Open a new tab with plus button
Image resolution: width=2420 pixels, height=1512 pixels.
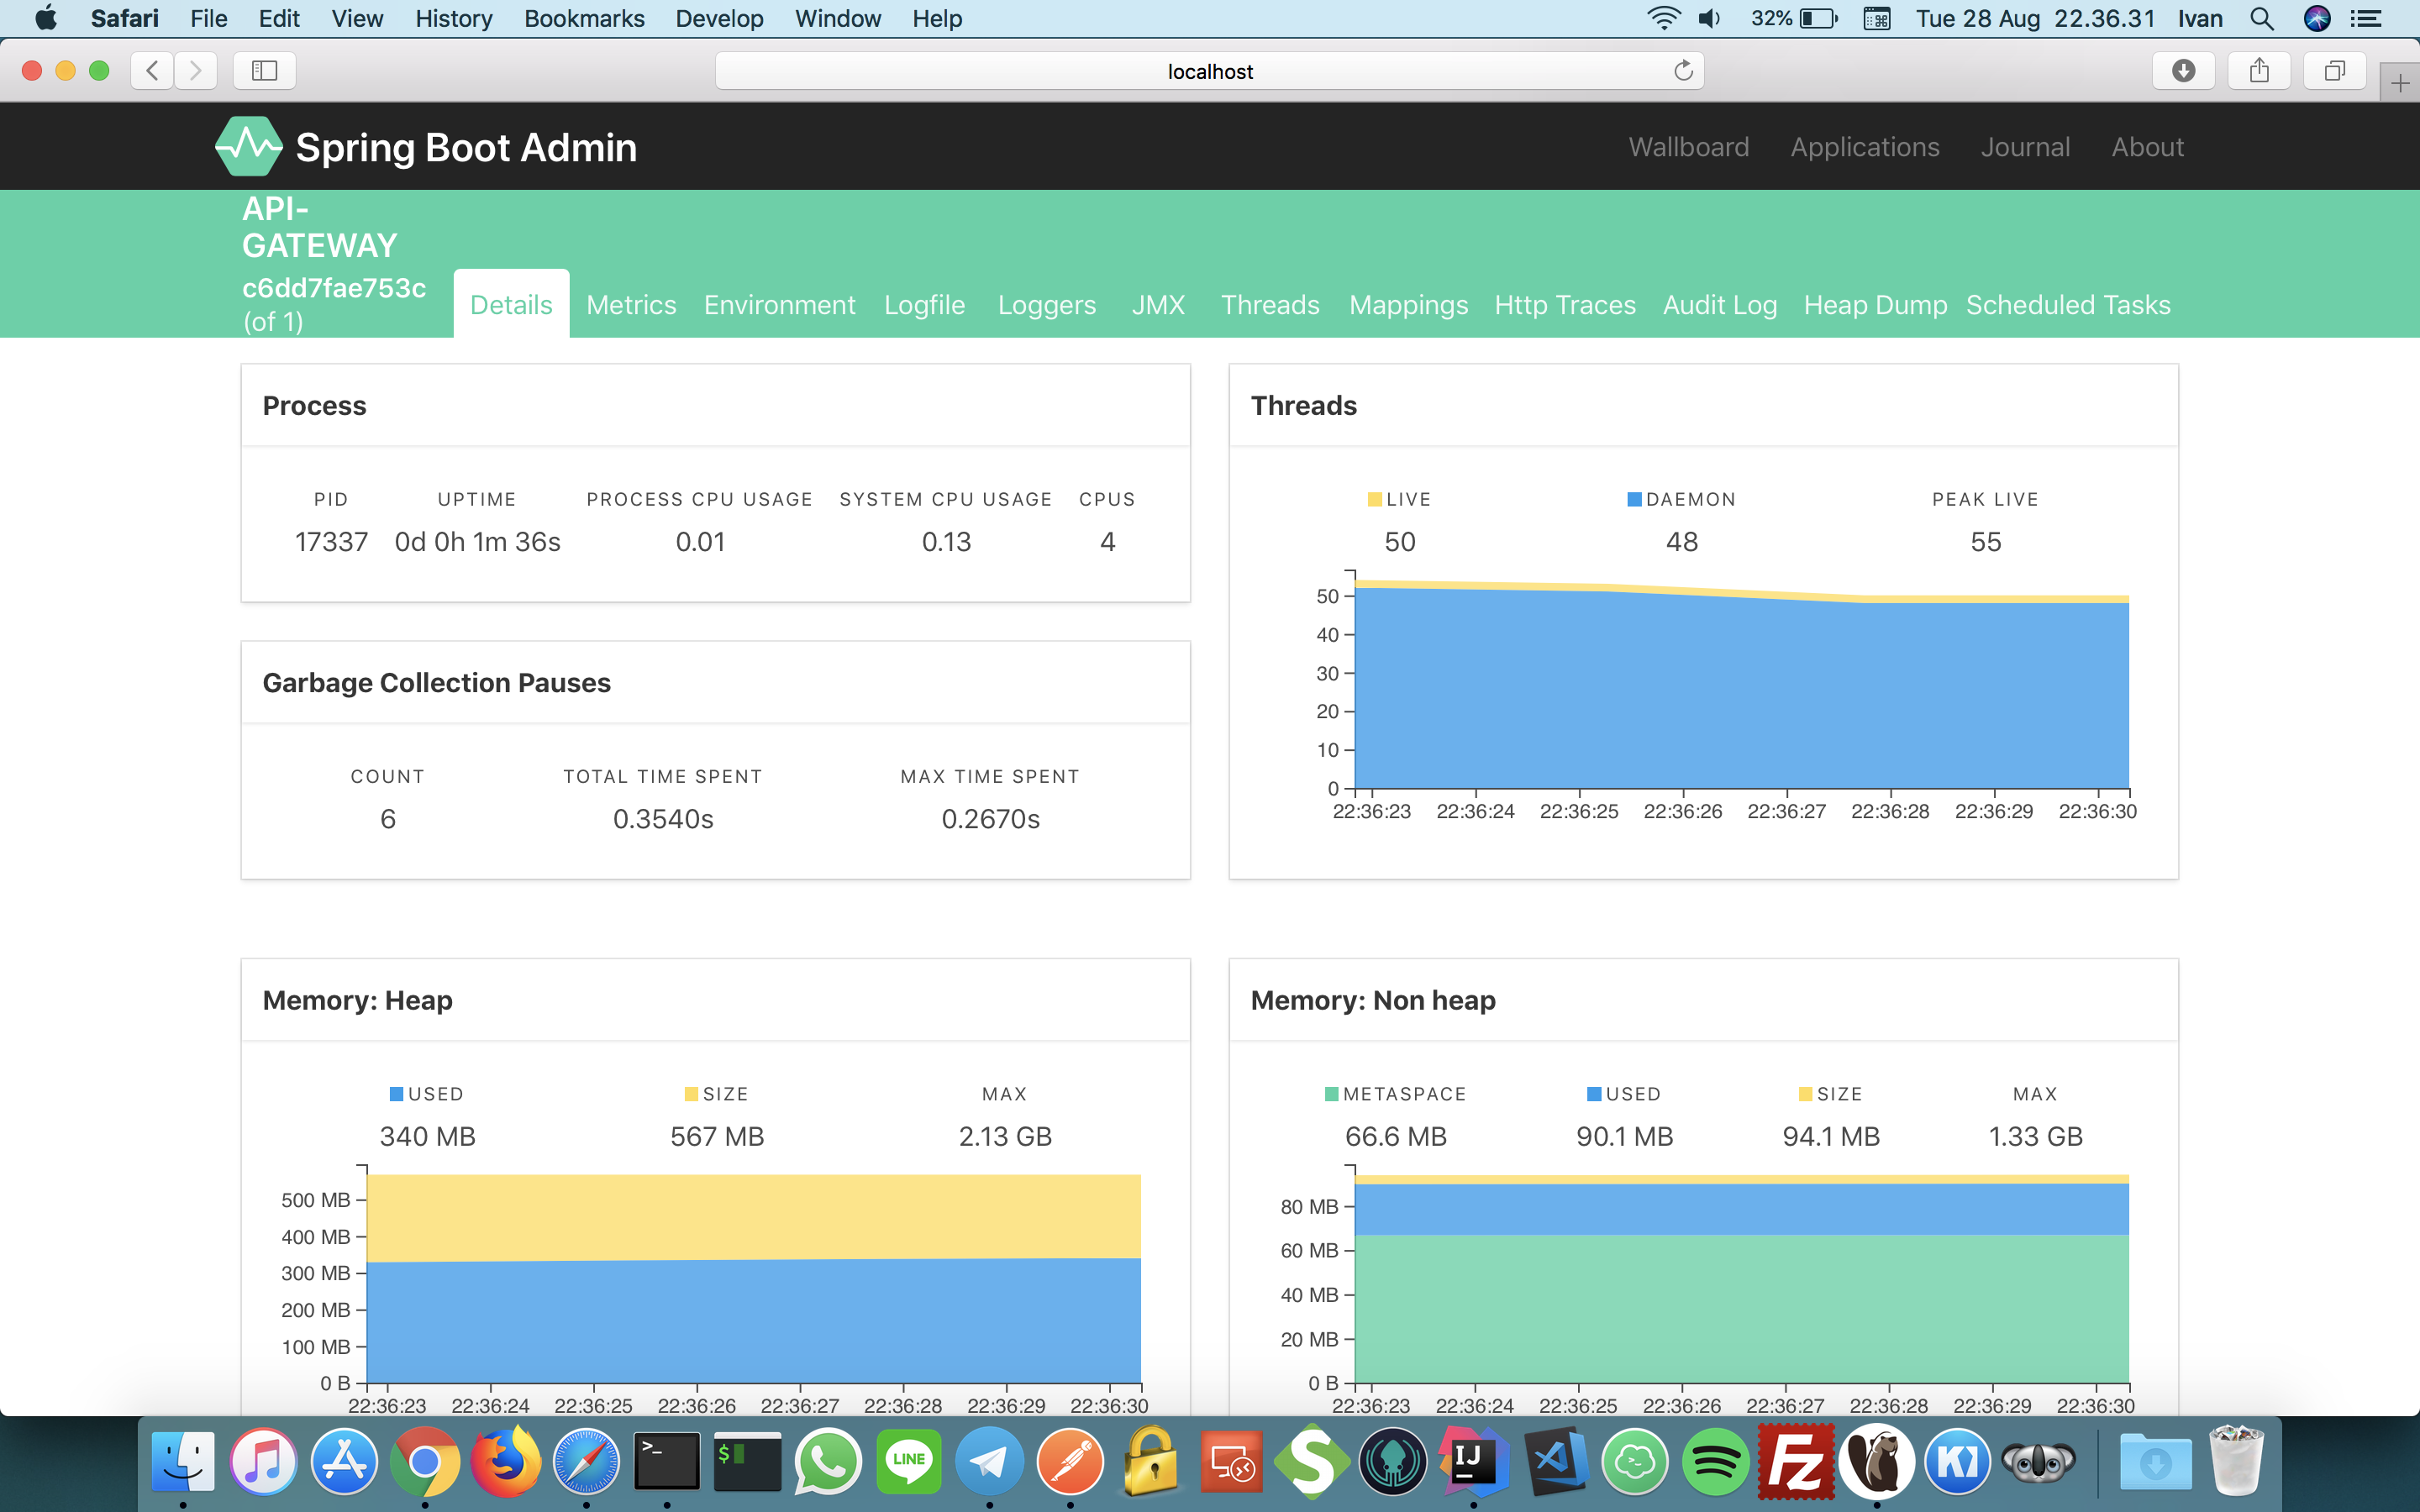pos(2399,84)
